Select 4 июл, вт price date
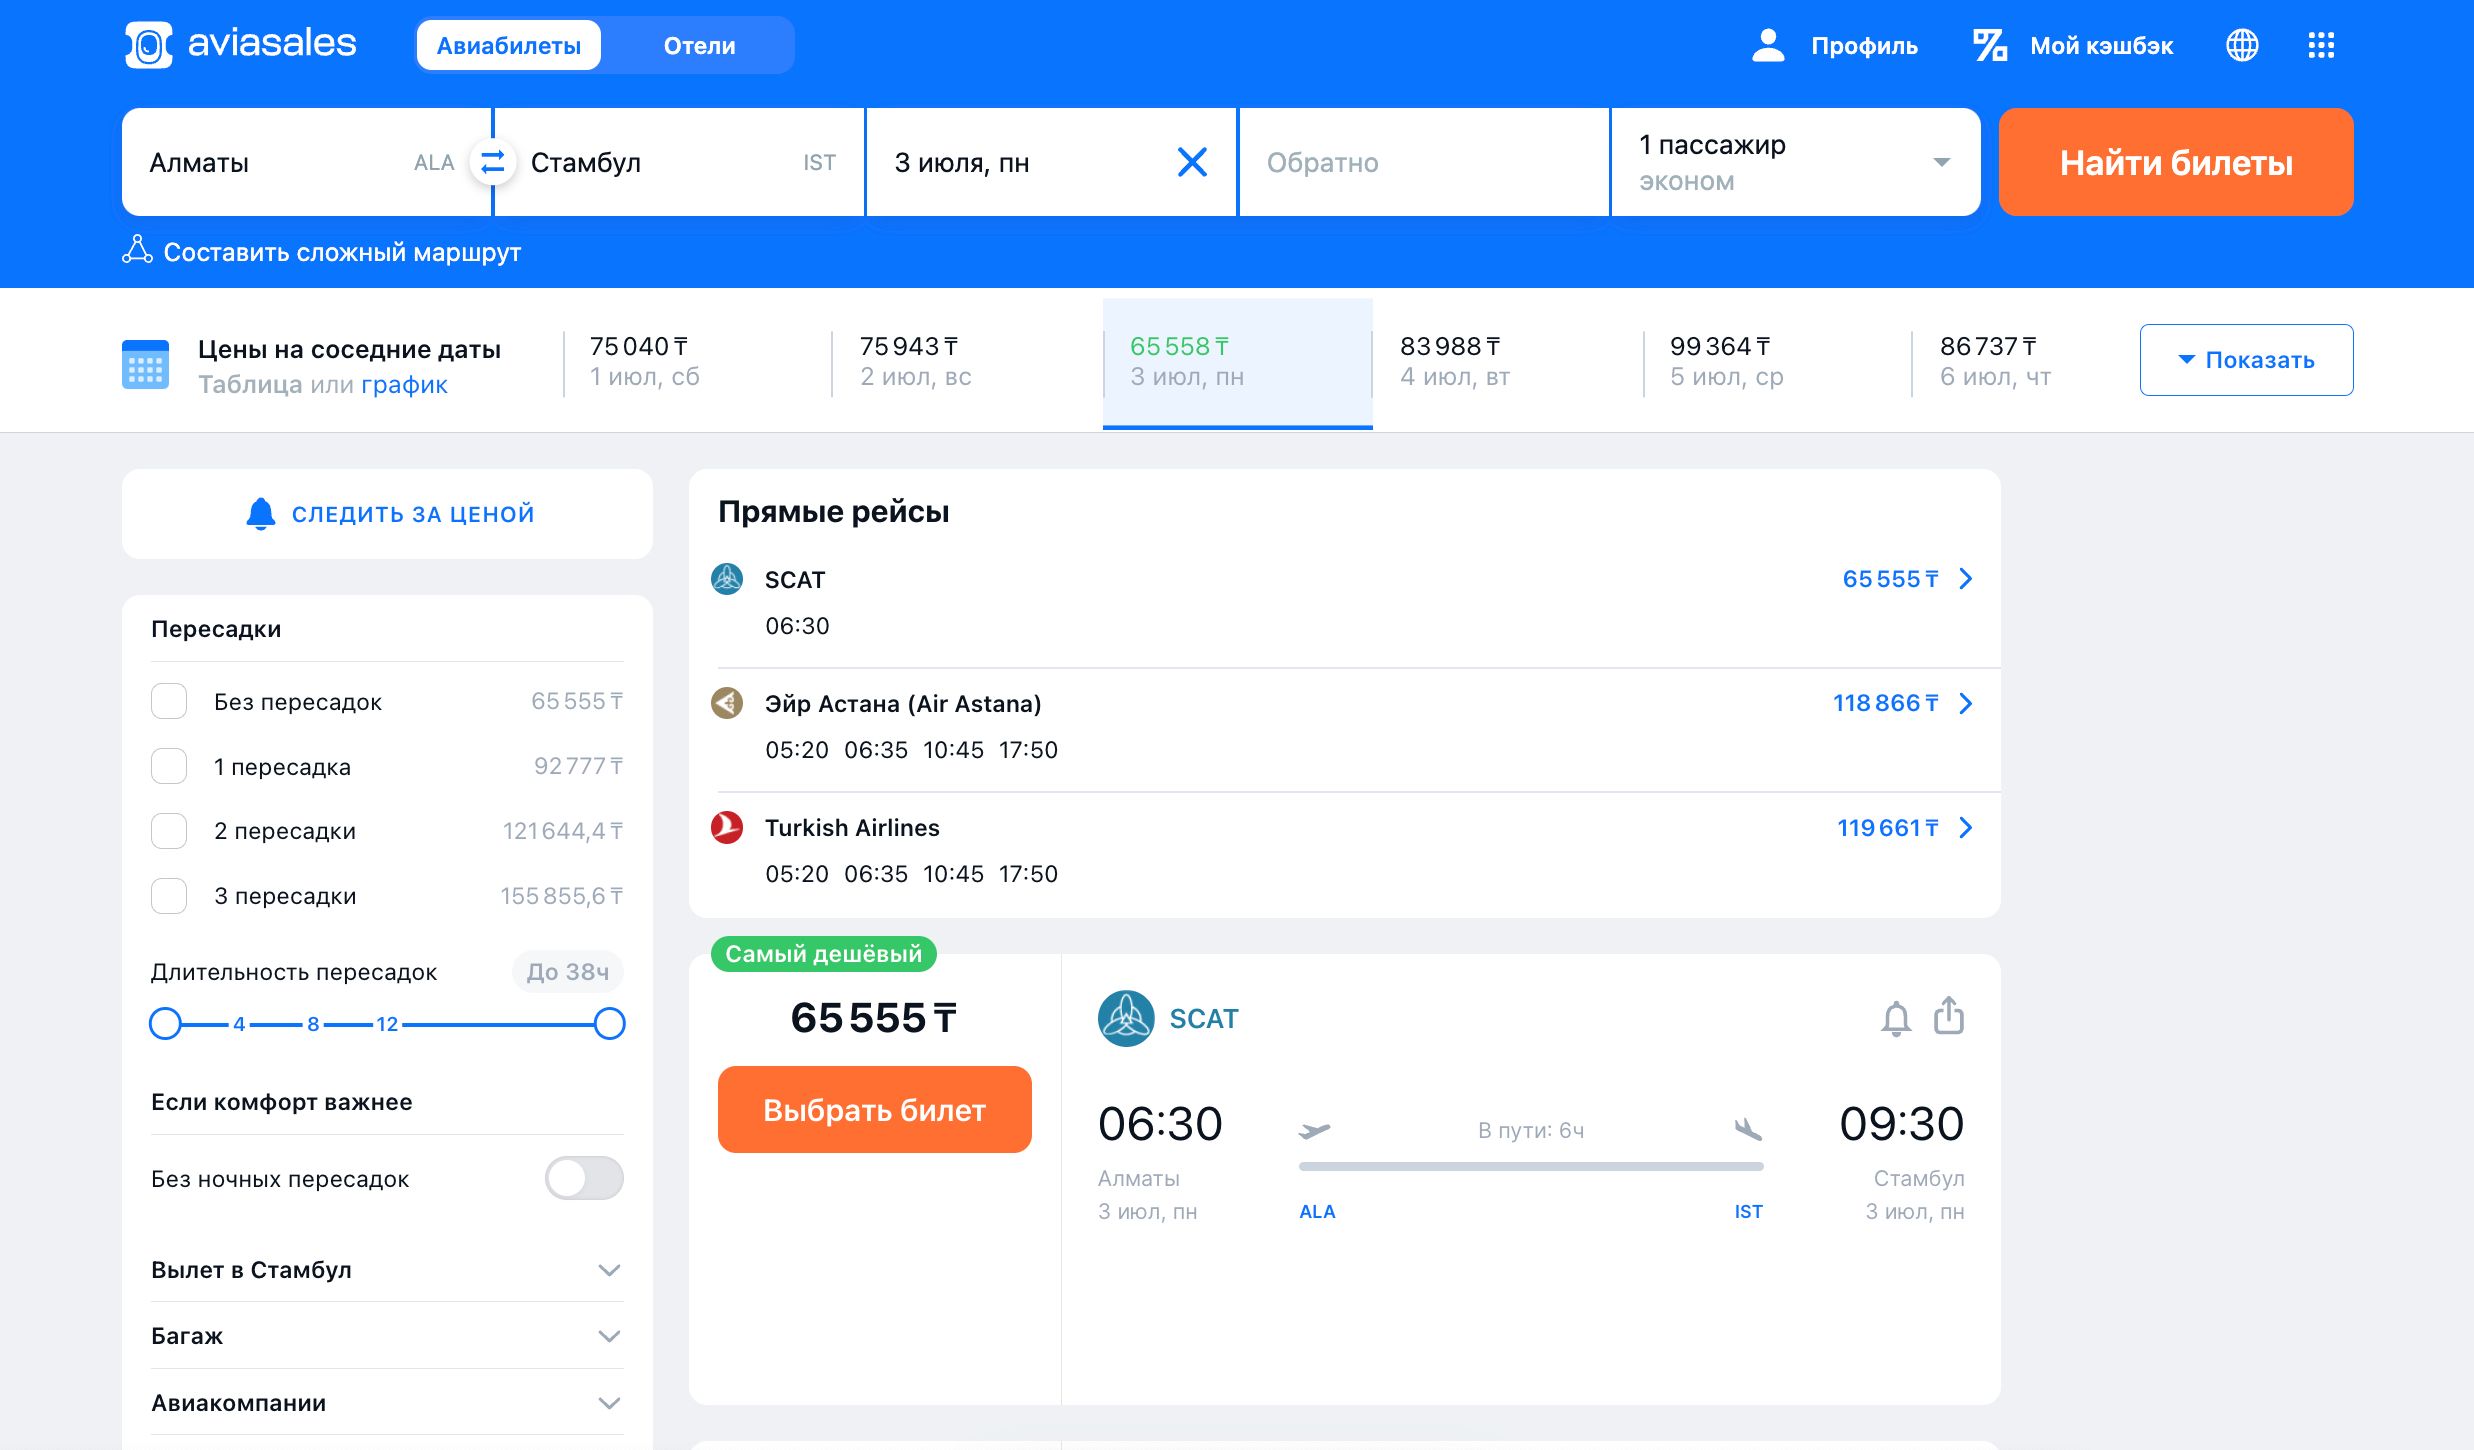 (x=1507, y=361)
